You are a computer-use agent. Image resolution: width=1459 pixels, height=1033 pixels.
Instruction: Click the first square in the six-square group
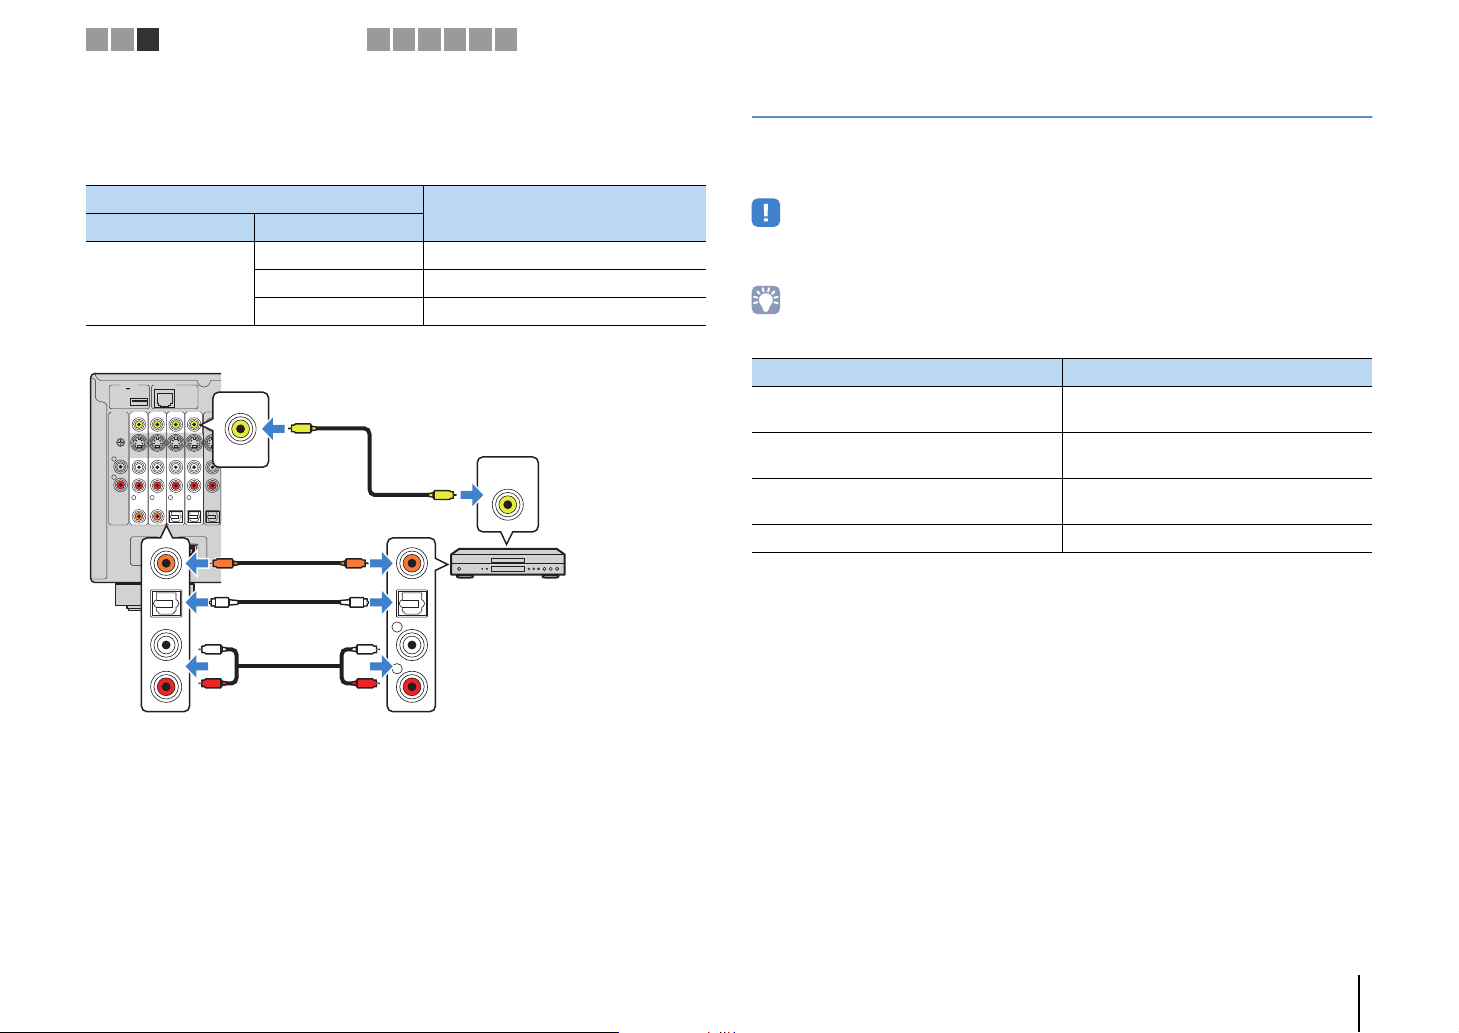tap(378, 40)
